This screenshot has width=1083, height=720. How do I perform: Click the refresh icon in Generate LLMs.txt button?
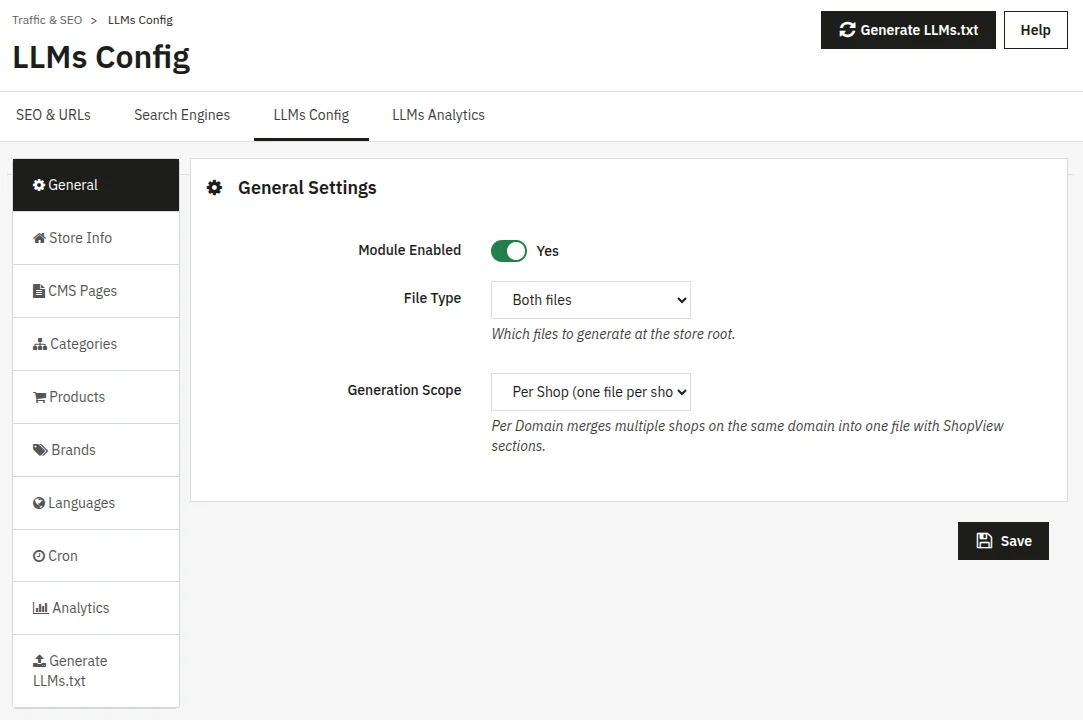pyautogui.click(x=847, y=30)
